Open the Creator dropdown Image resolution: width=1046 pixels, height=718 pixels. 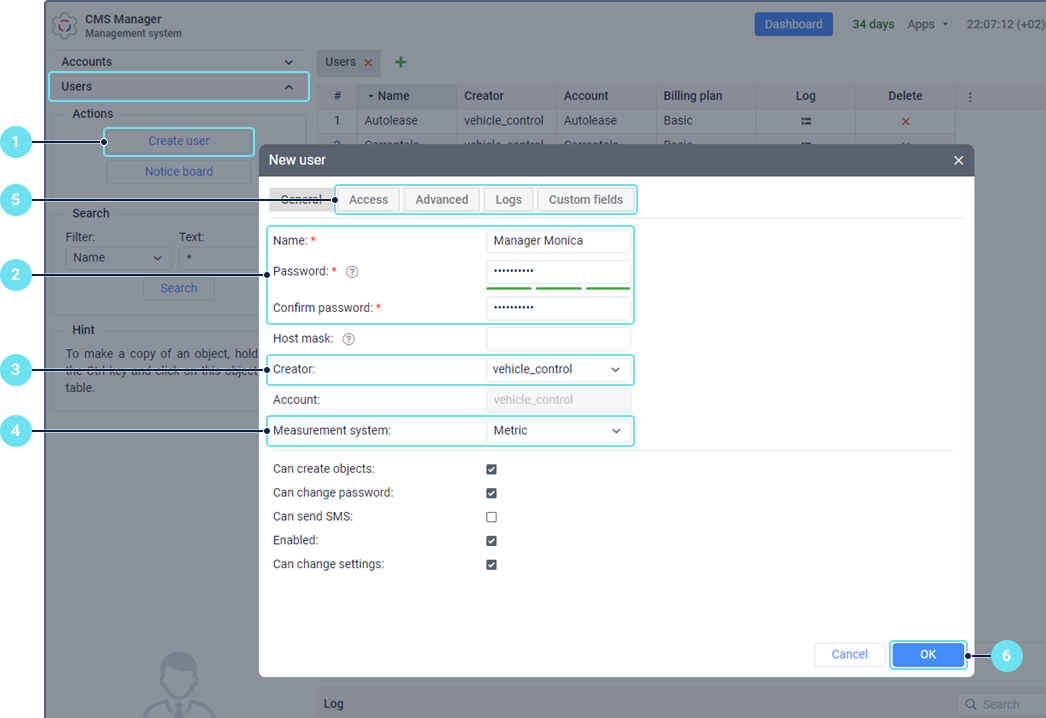click(x=558, y=370)
